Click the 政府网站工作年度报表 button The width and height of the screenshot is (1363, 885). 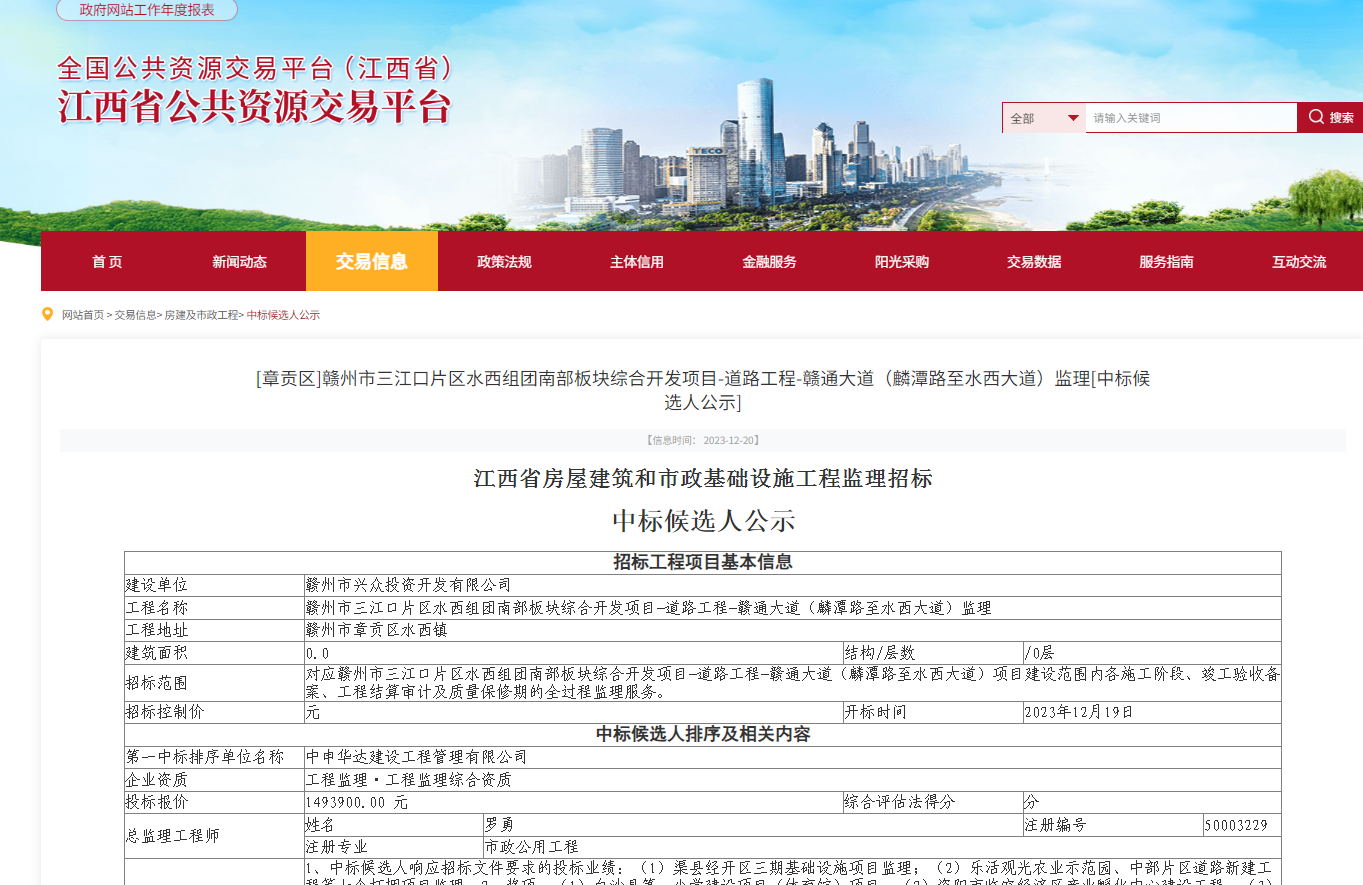point(140,10)
